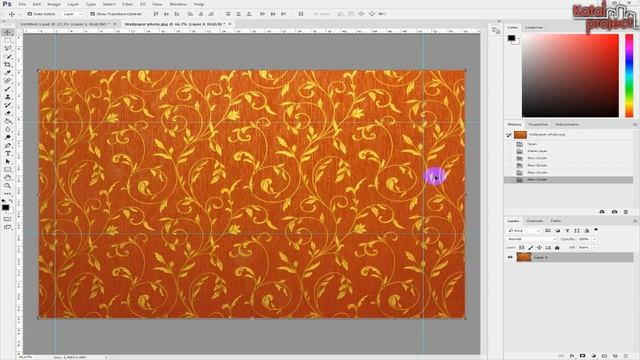Switch to the Swatches tab
The height and width of the screenshot is (360, 640).
click(533, 28)
